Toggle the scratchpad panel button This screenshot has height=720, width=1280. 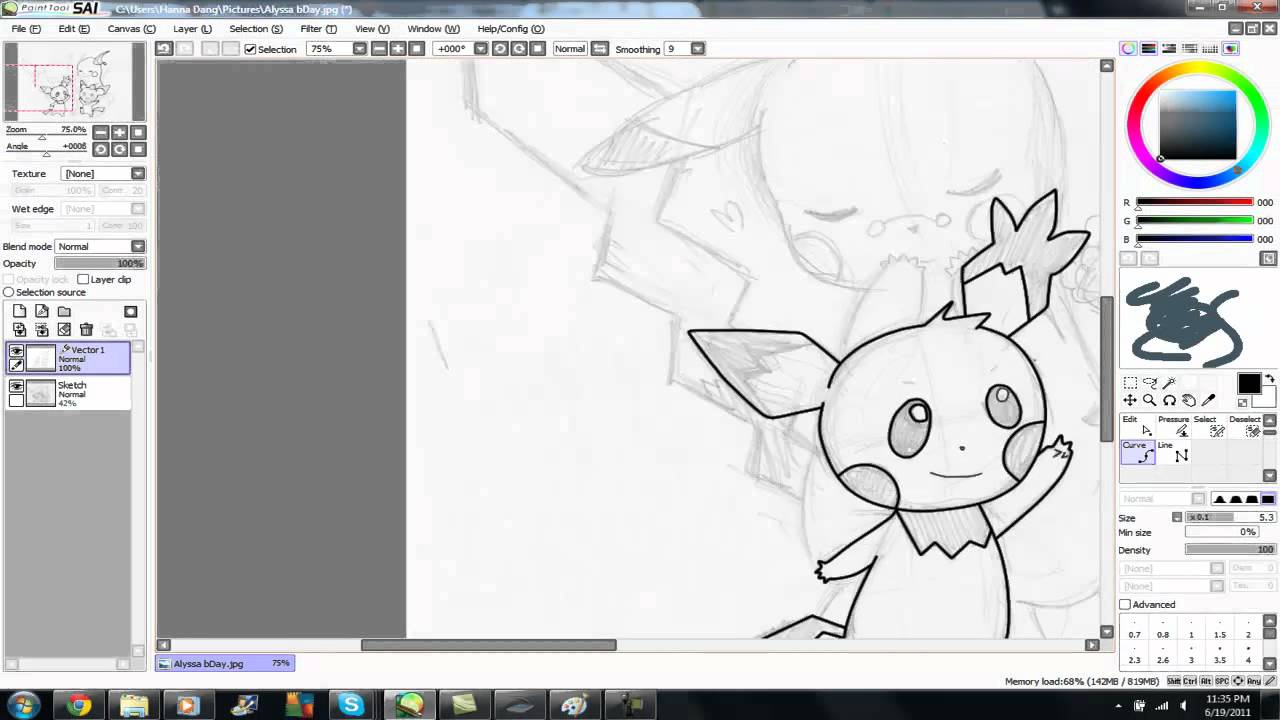point(1231,49)
